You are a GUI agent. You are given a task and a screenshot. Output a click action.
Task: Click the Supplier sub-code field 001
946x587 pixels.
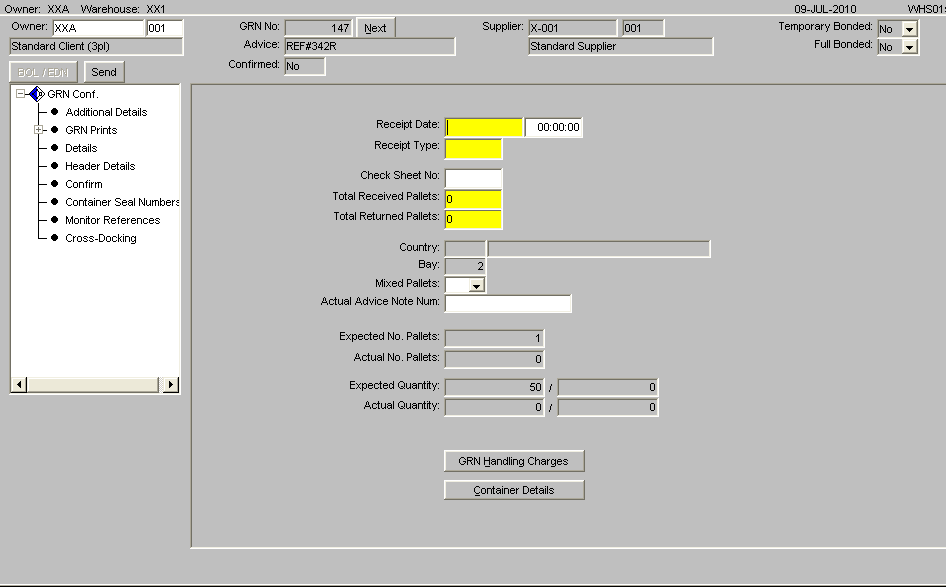643,28
